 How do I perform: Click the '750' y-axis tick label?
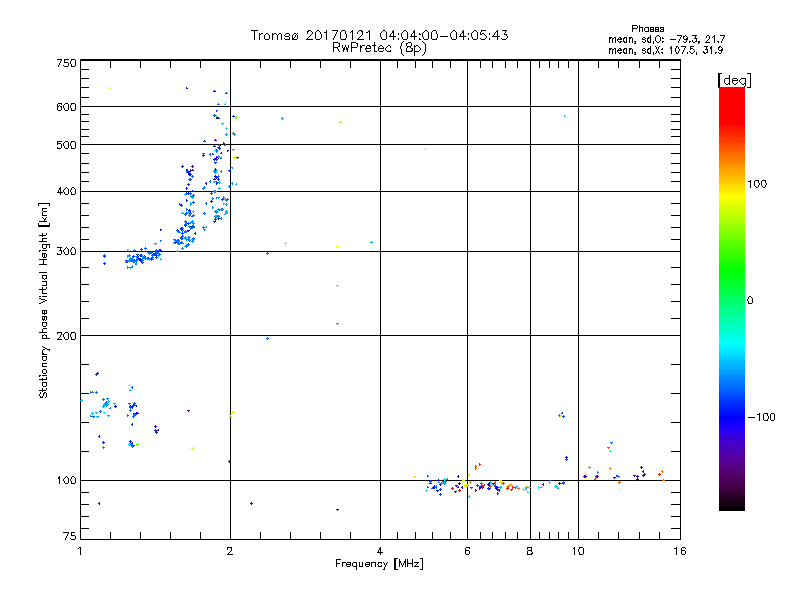(66, 63)
